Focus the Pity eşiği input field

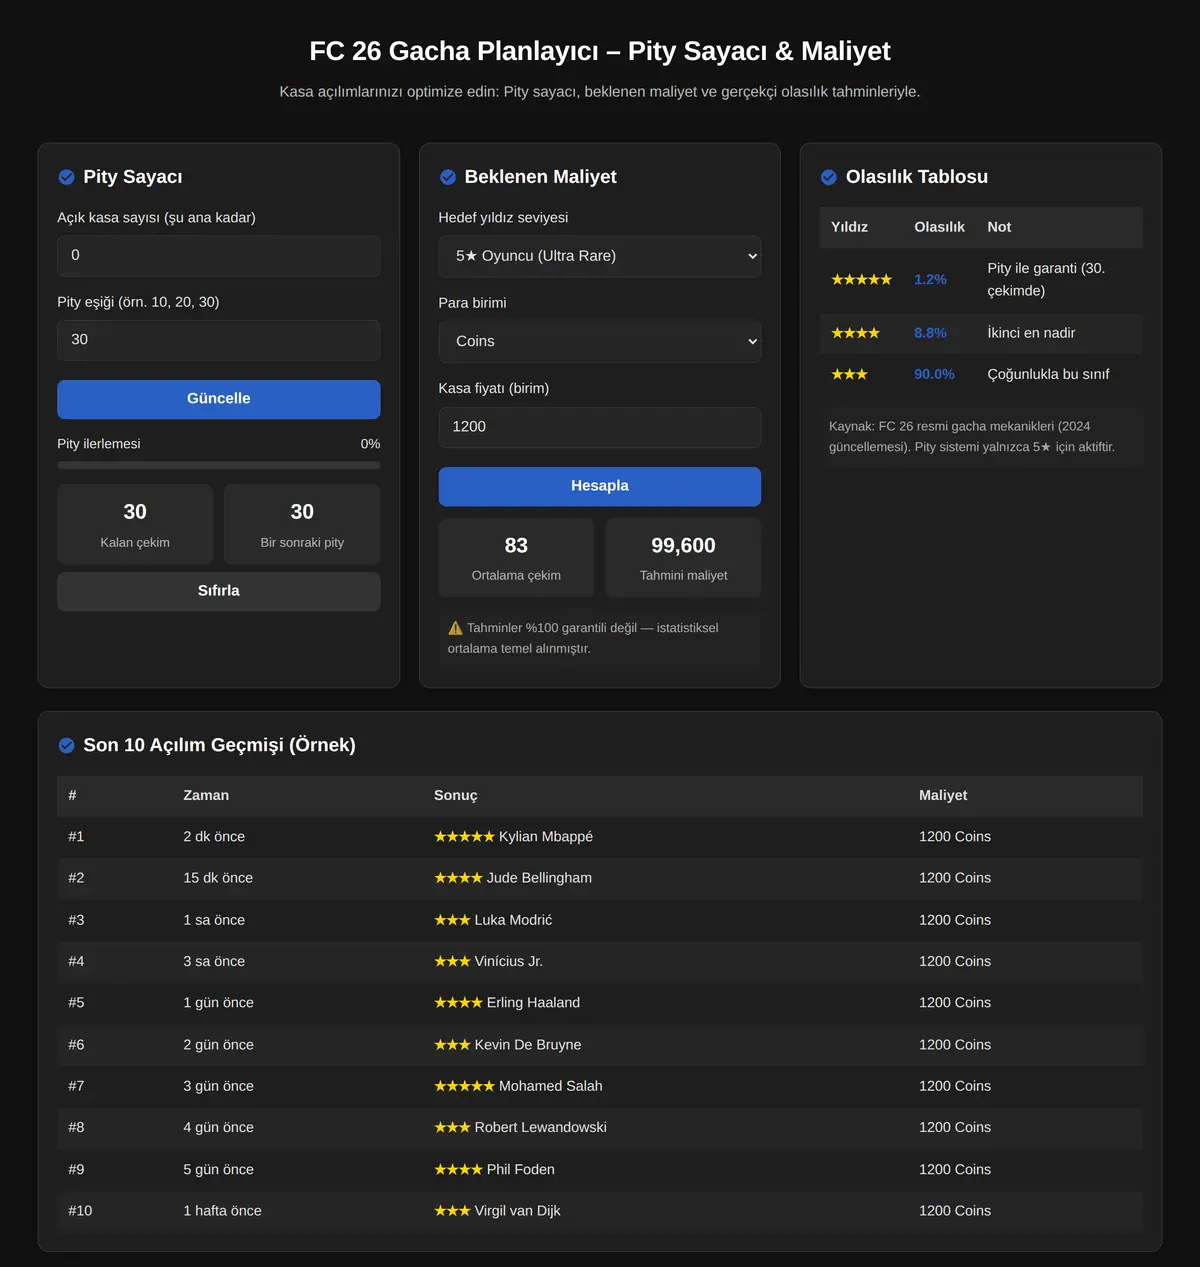(219, 340)
